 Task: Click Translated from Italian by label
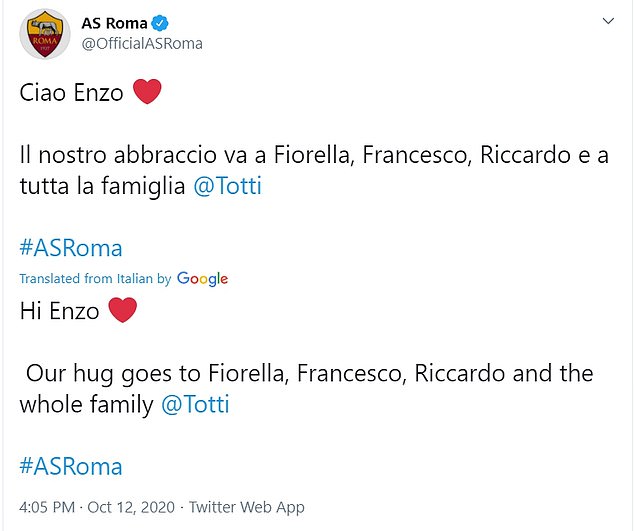click(95, 279)
